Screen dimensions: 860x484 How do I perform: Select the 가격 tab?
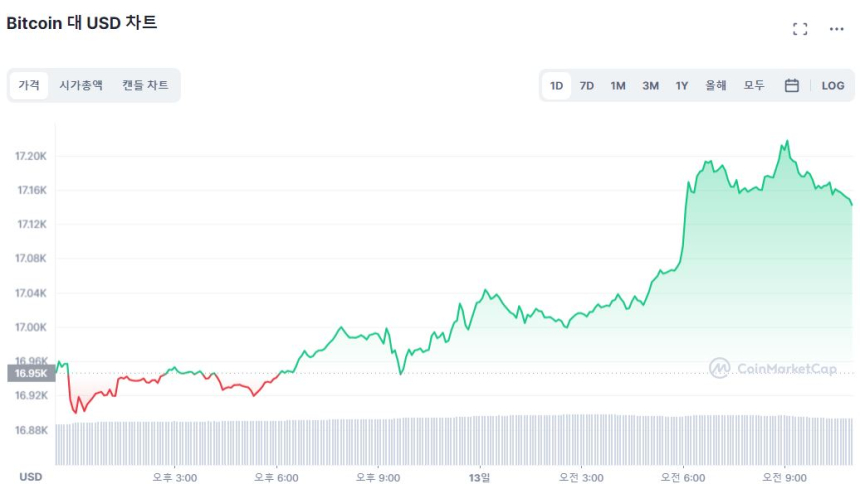(x=29, y=86)
